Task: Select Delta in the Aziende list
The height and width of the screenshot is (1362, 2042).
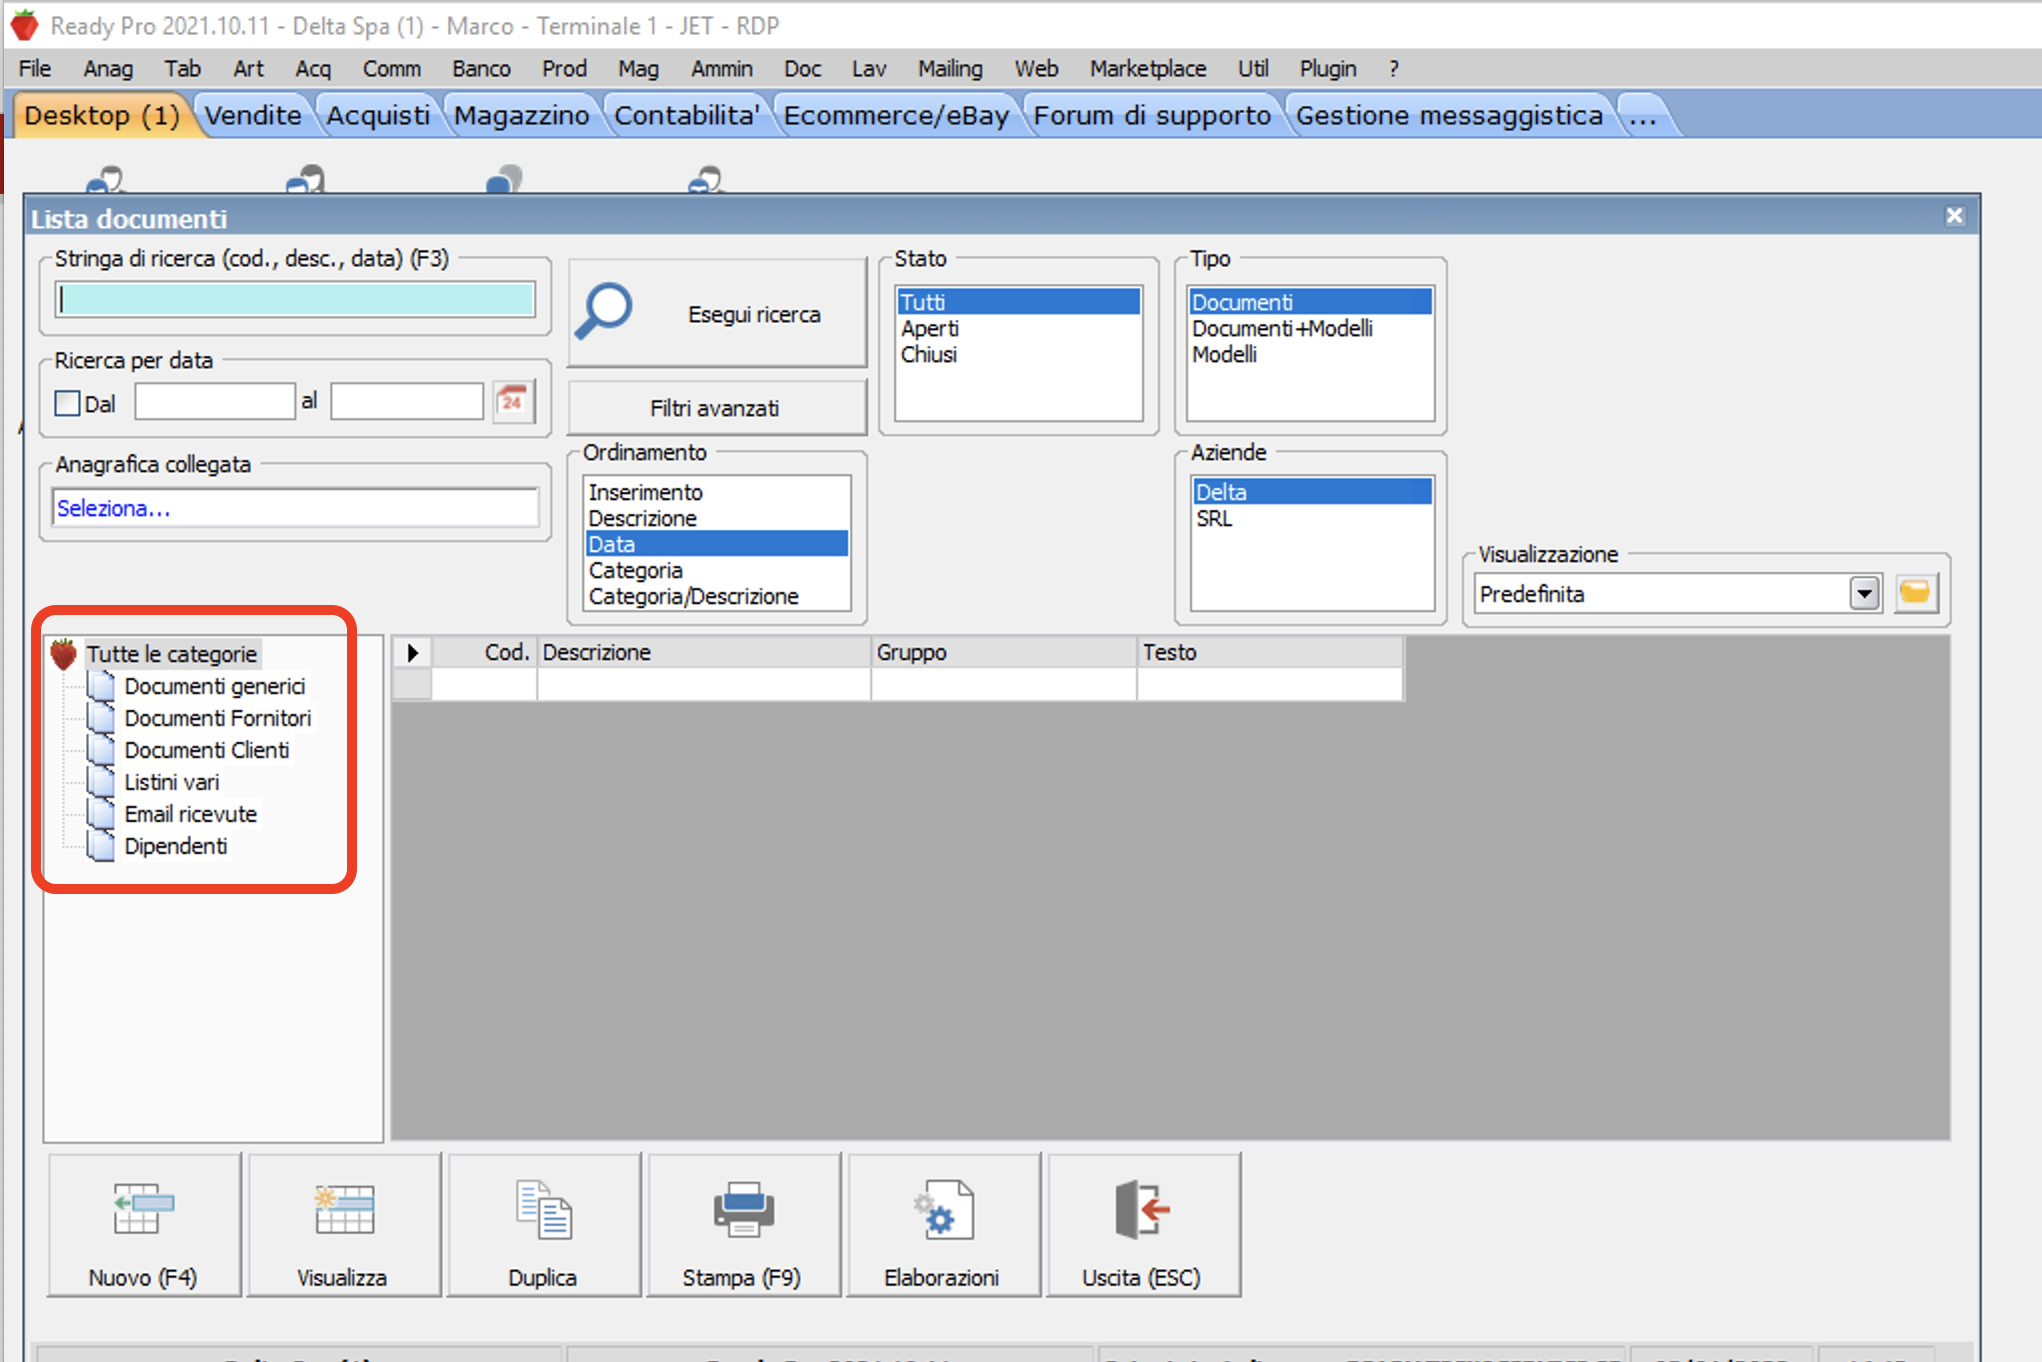Action: (x=1312, y=492)
